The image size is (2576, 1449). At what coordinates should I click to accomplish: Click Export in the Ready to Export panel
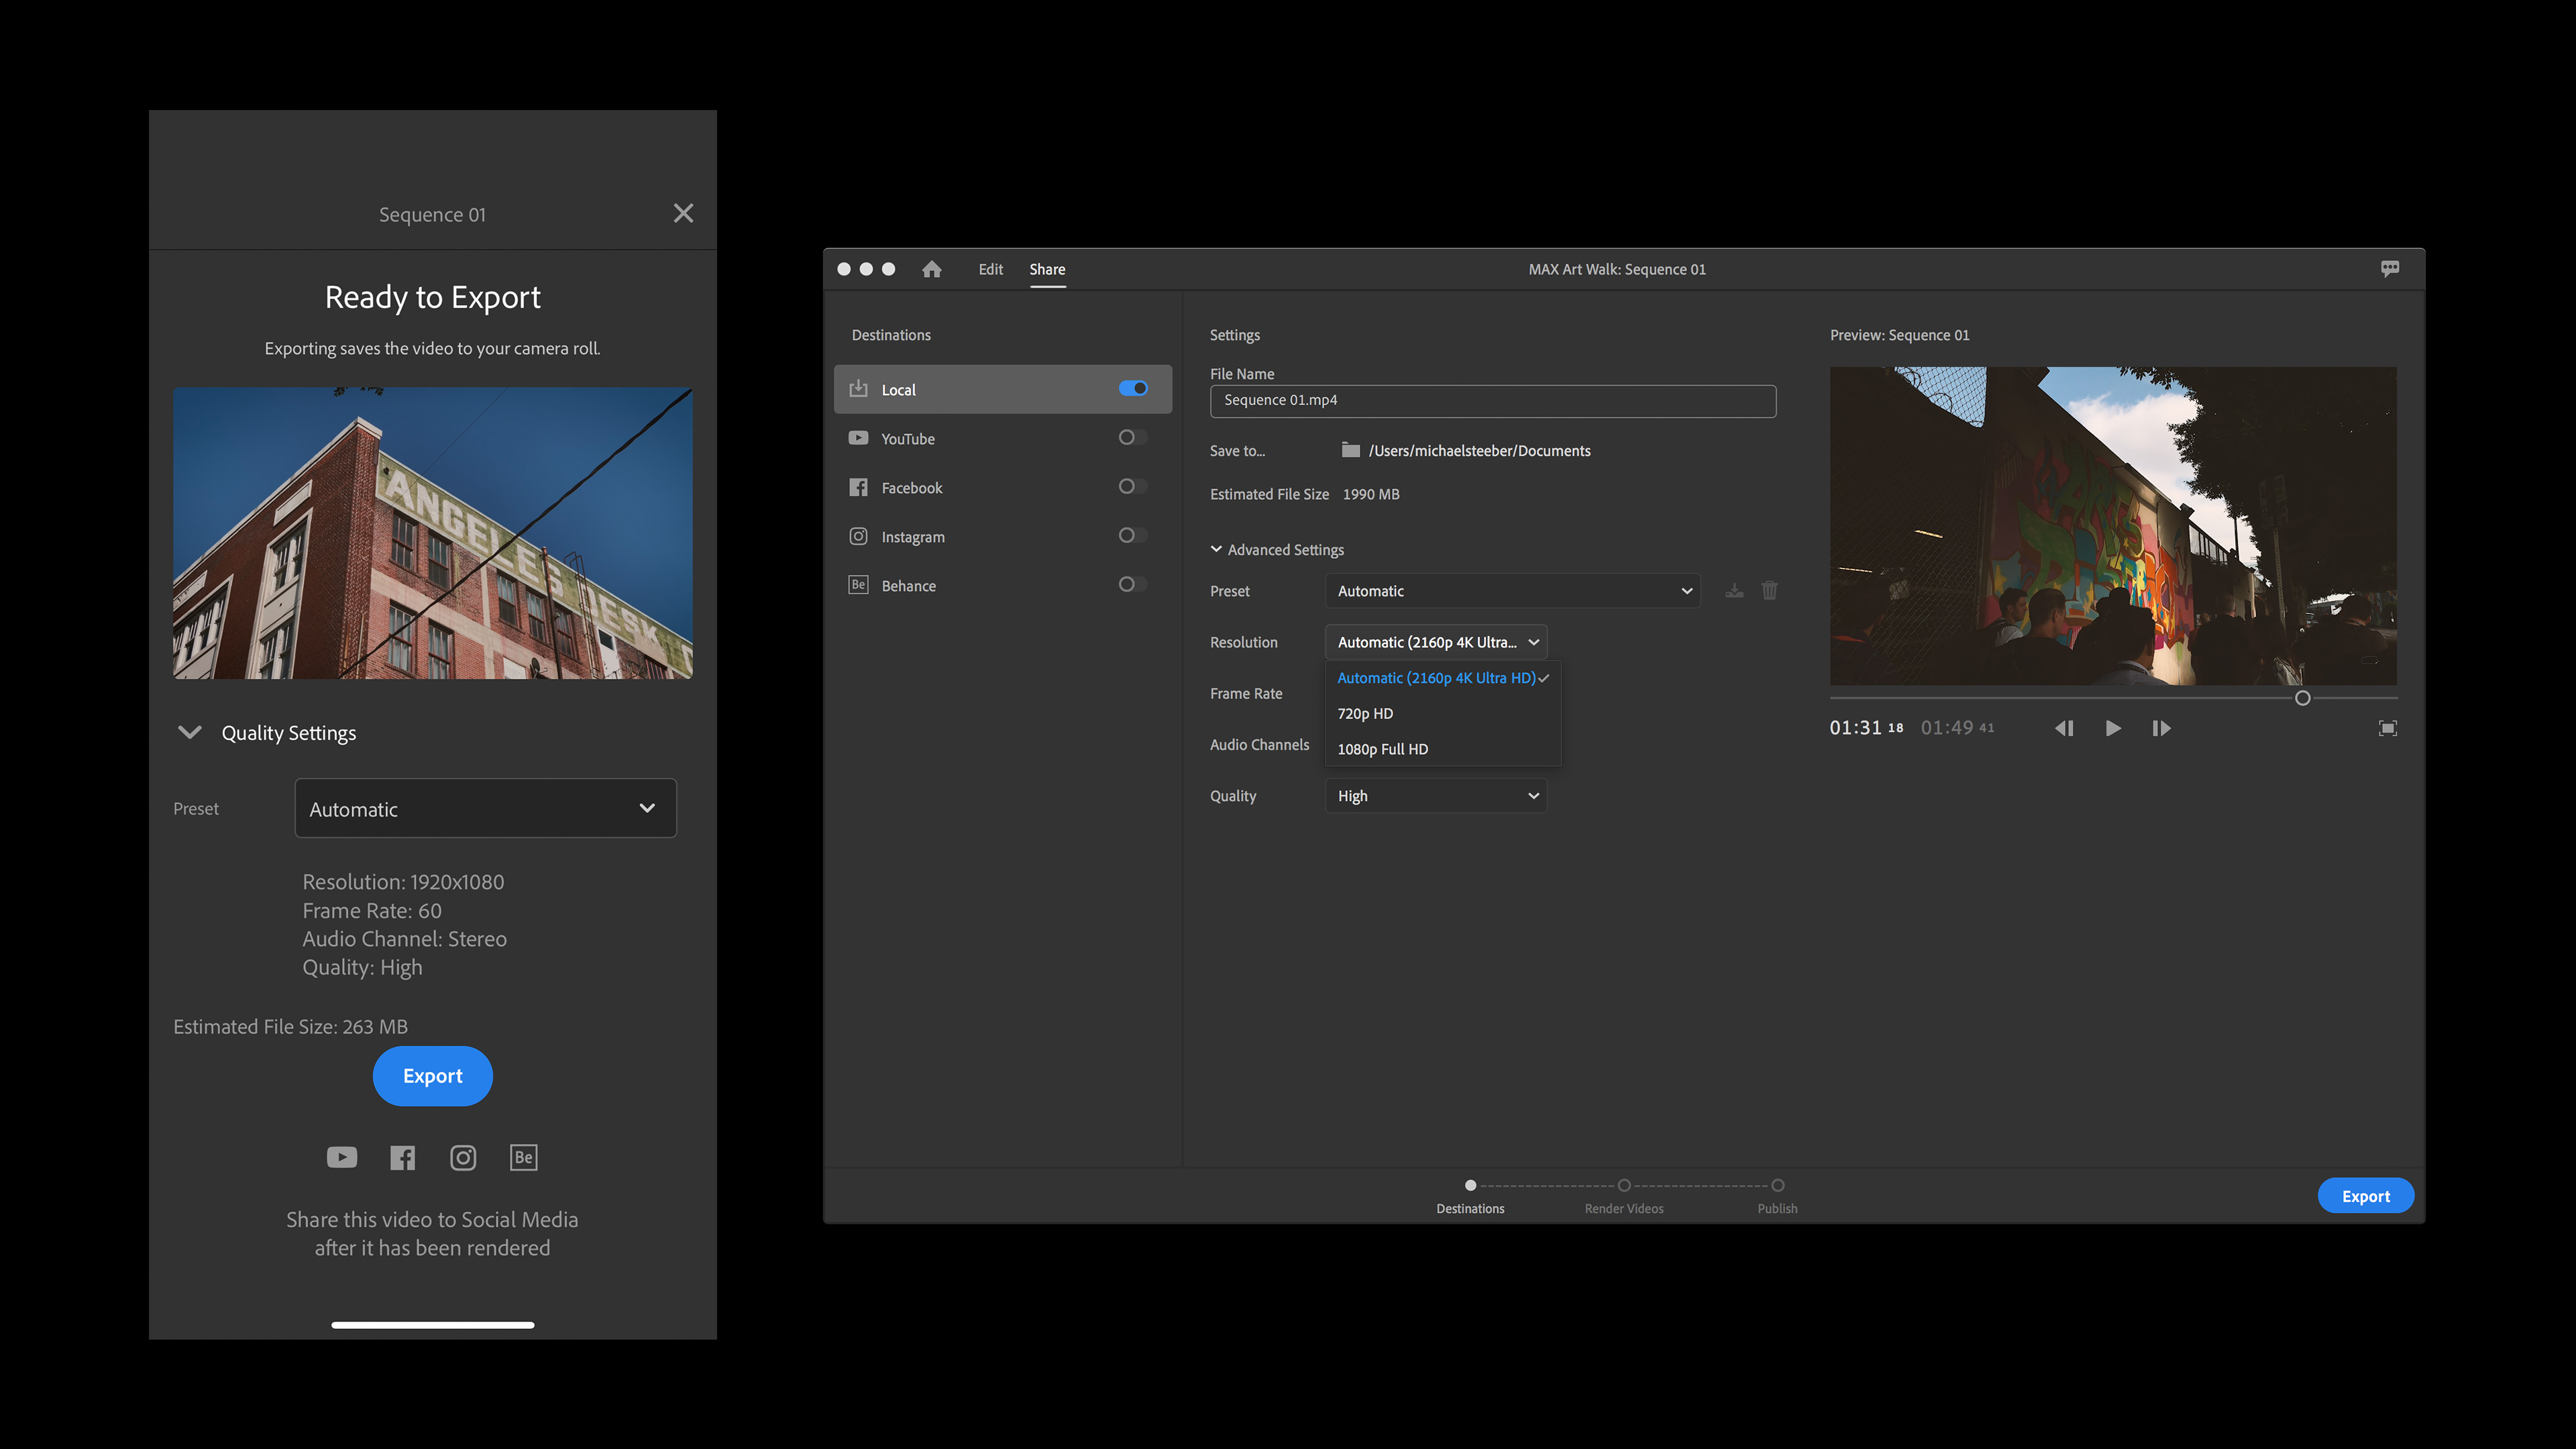point(432,1076)
